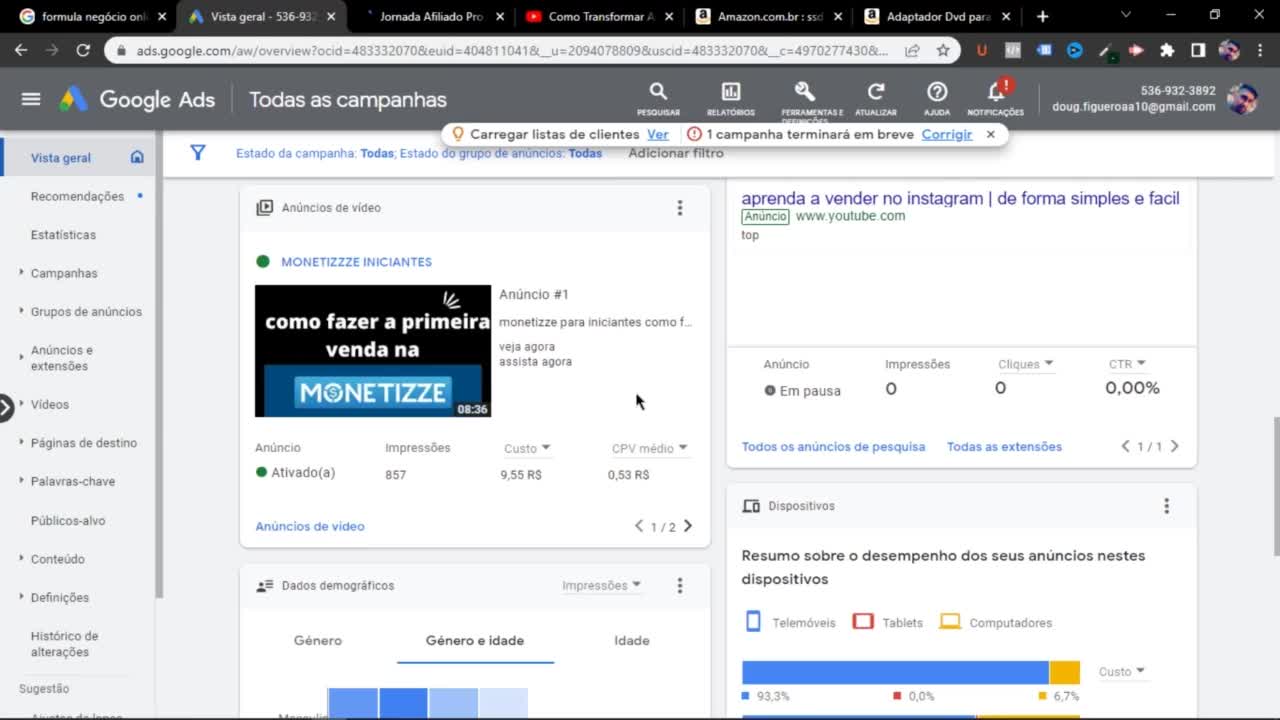Click the browser back arrow

(x=22, y=50)
